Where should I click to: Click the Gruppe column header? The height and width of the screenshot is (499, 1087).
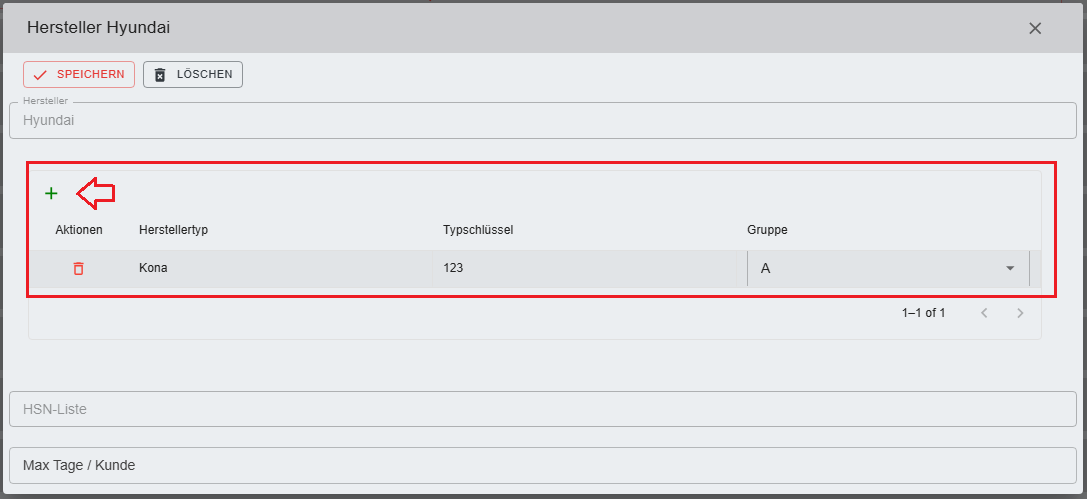pyautogui.click(x=767, y=230)
